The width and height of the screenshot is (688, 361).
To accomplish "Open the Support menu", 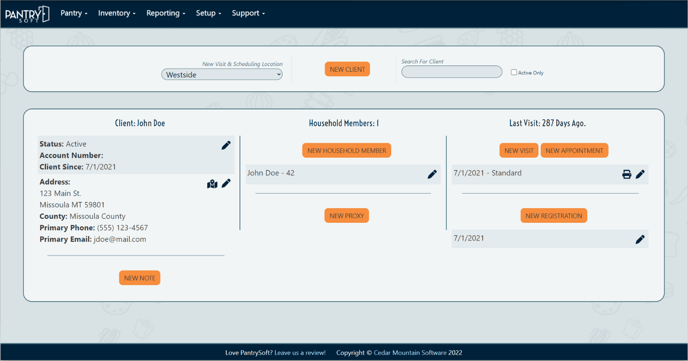I will [248, 13].
